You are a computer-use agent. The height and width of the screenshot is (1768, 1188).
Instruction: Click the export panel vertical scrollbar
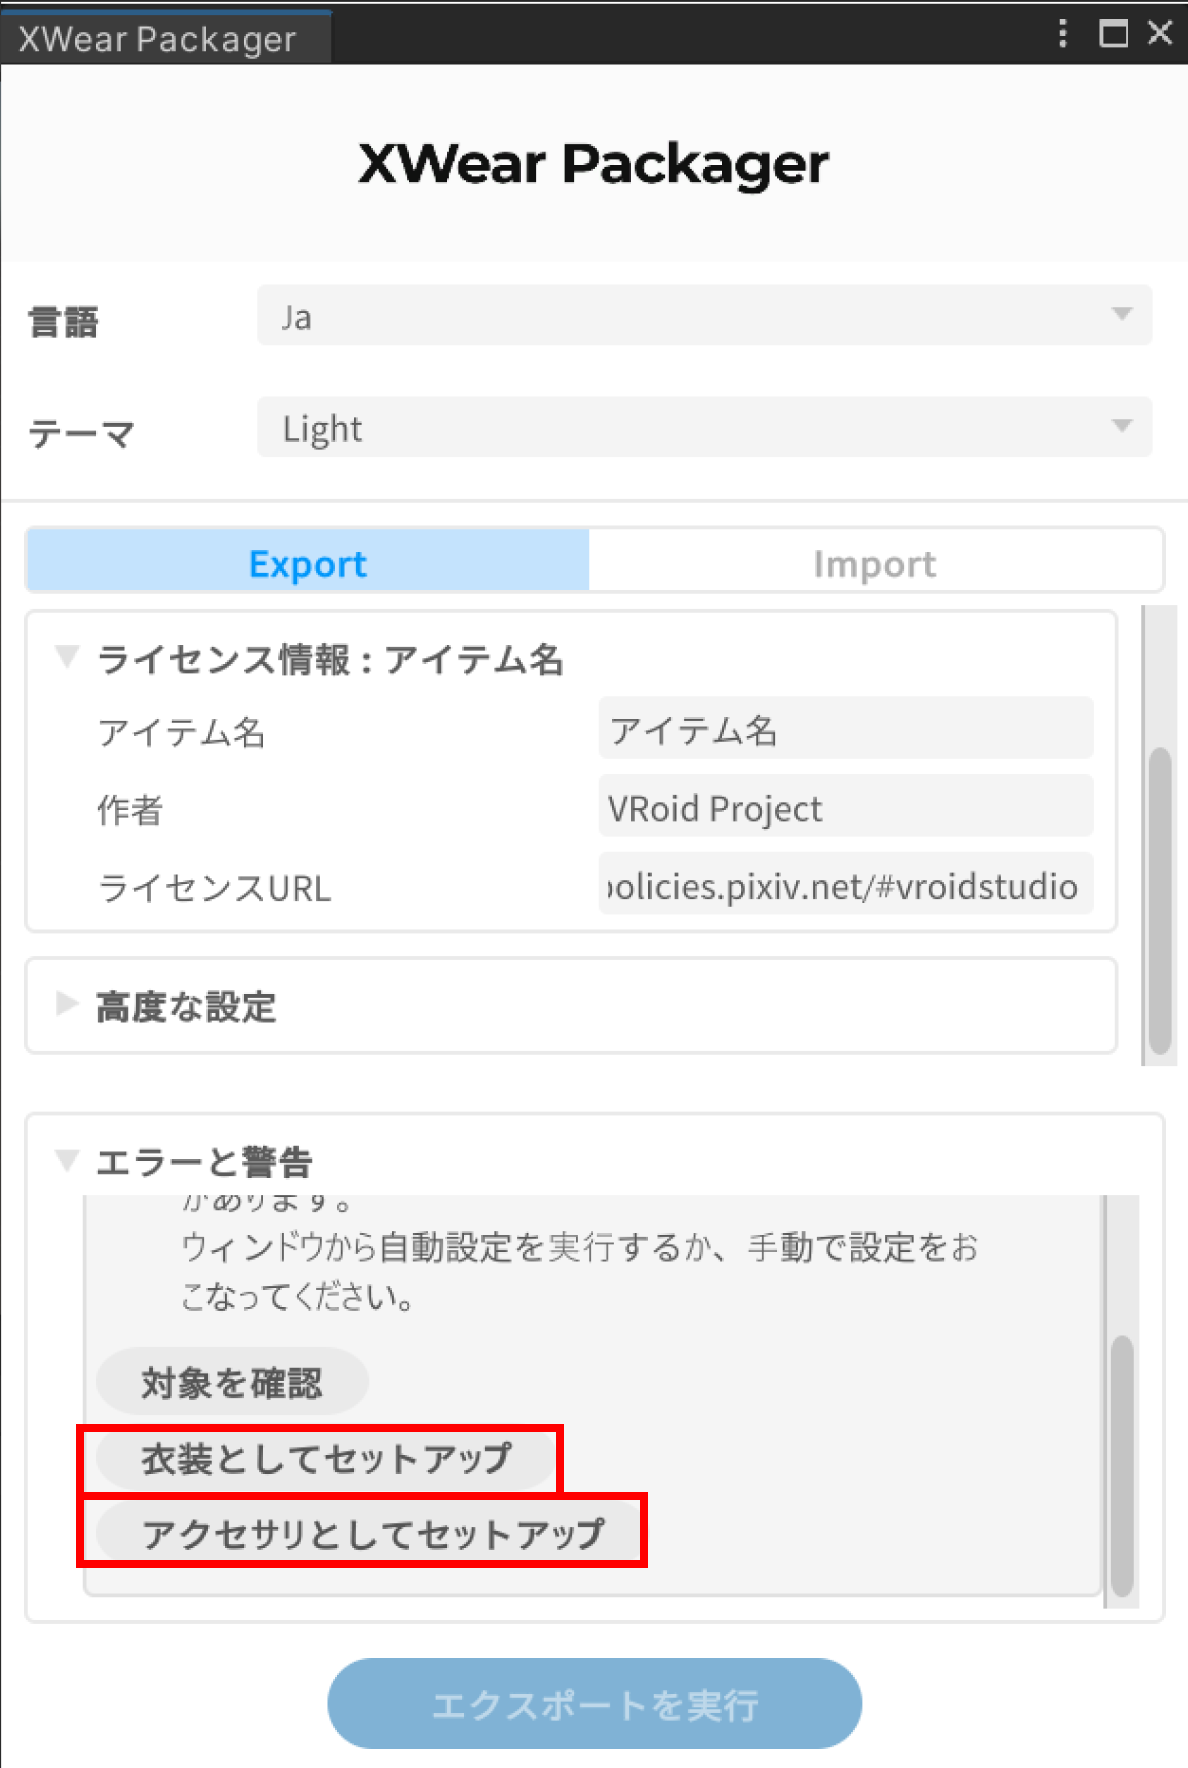pyautogui.click(x=1160, y=900)
